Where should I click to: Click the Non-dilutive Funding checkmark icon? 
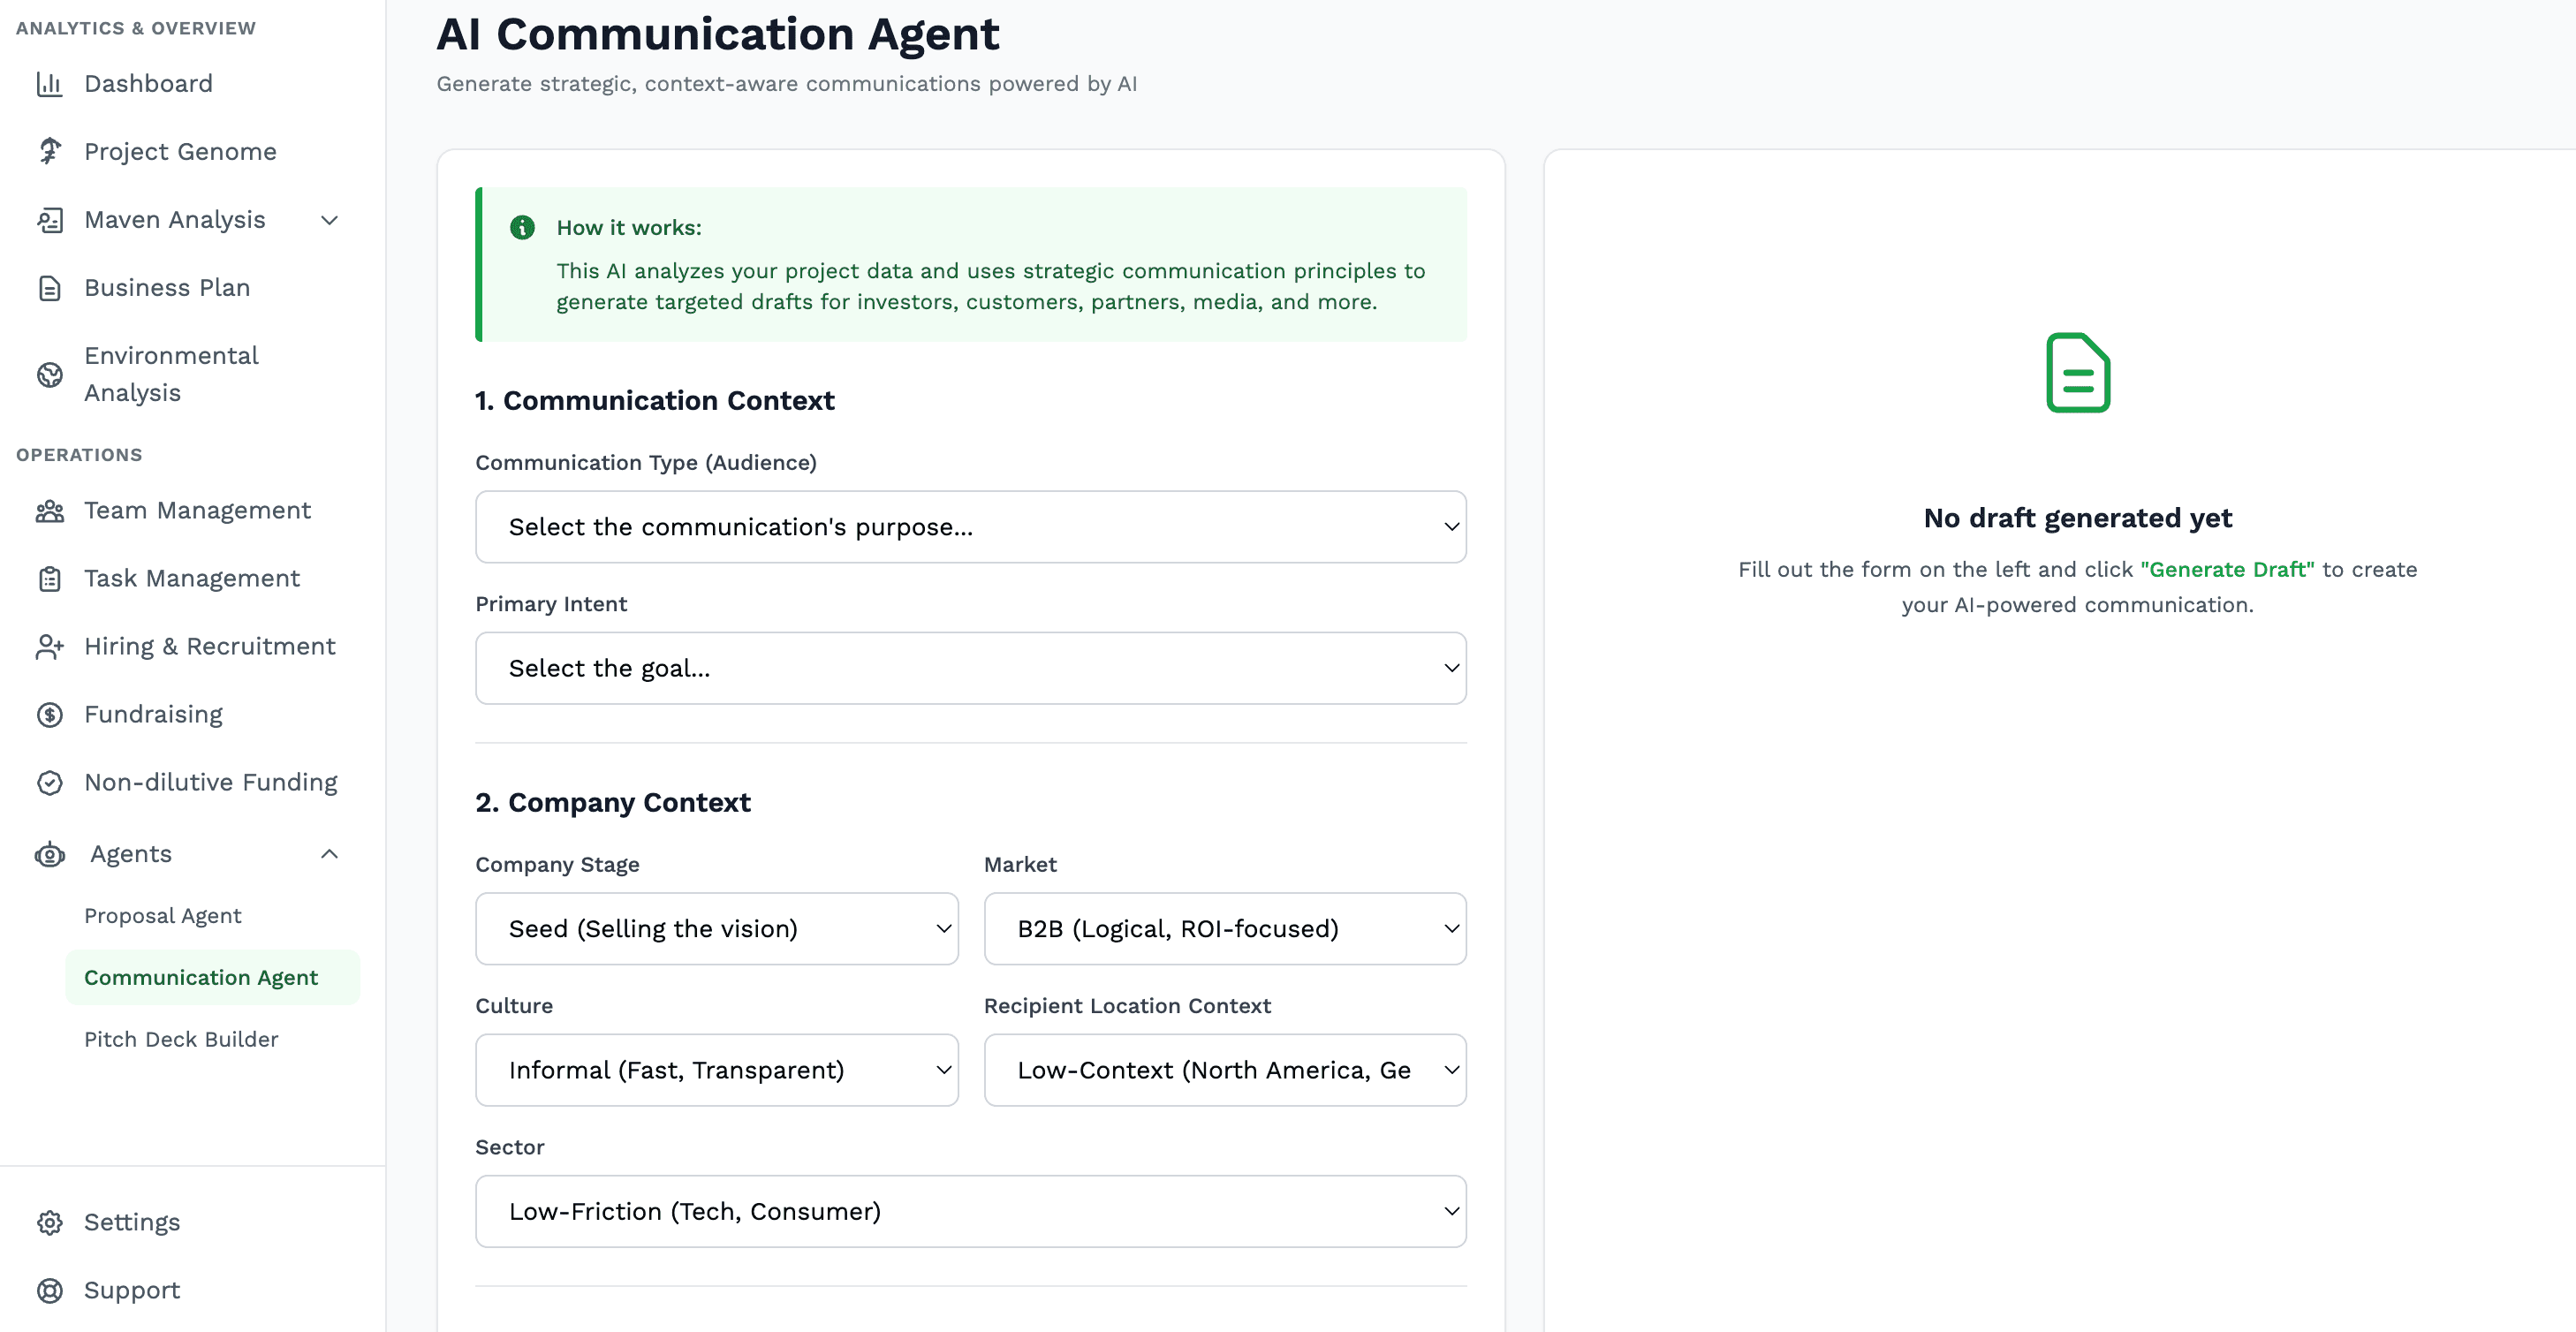tap(51, 782)
